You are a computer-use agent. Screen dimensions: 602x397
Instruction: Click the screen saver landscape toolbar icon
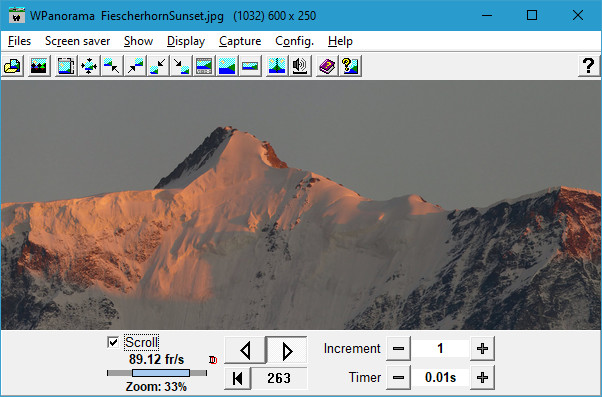[39, 66]
